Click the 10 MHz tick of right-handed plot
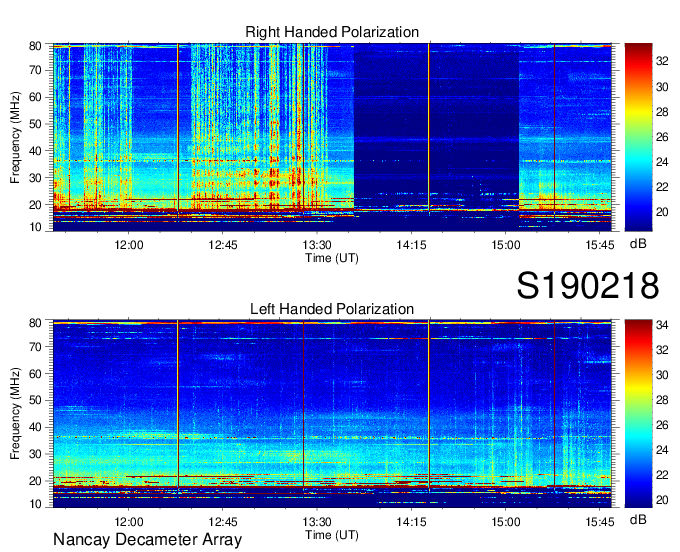Image resolution: width=680 pixels, height=552 pixels. click(35, 227)
